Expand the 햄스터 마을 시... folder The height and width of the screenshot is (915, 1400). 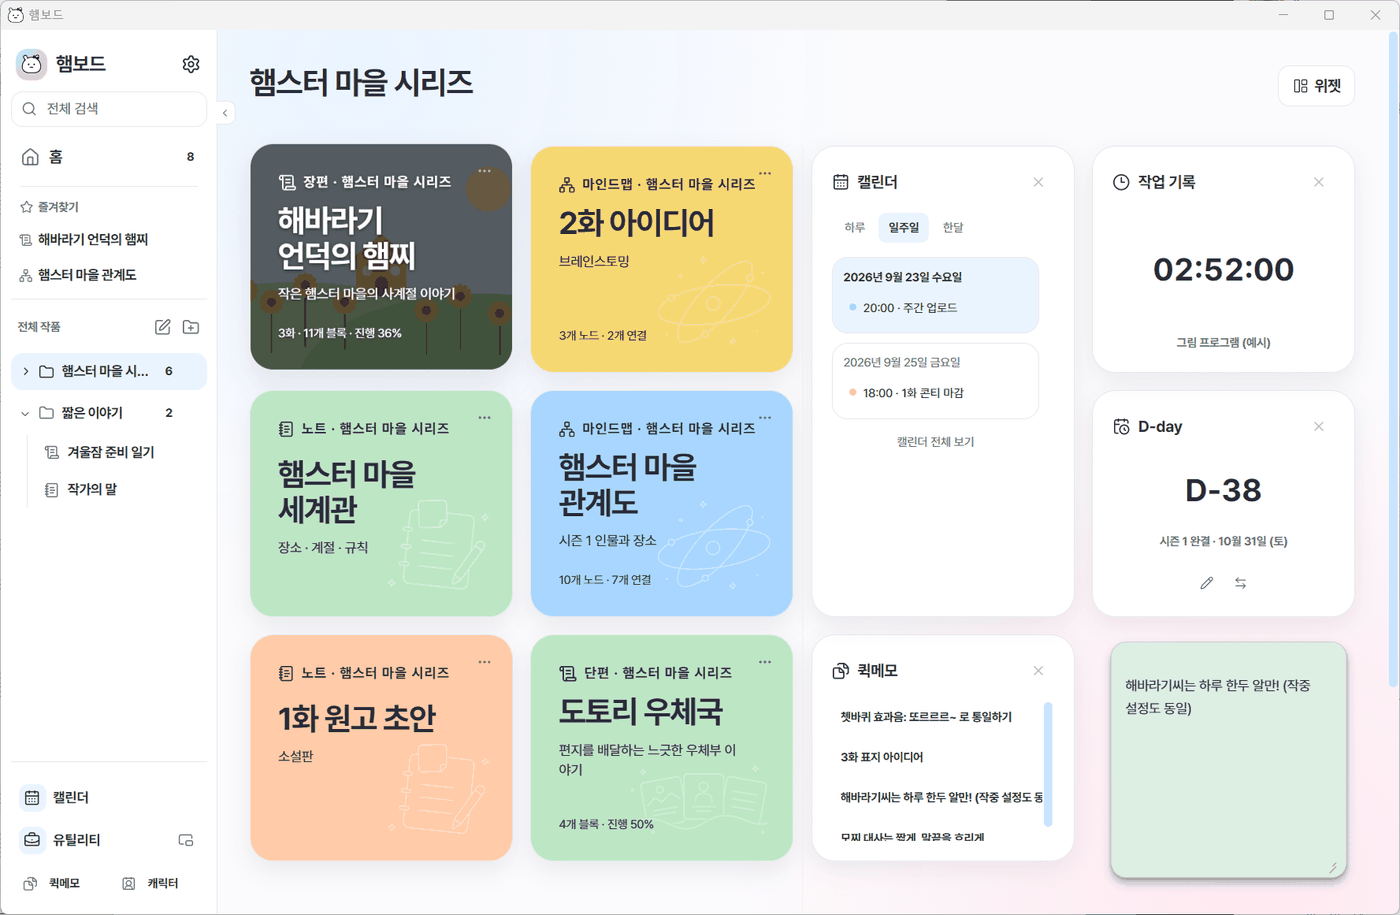tap(26, 371)
